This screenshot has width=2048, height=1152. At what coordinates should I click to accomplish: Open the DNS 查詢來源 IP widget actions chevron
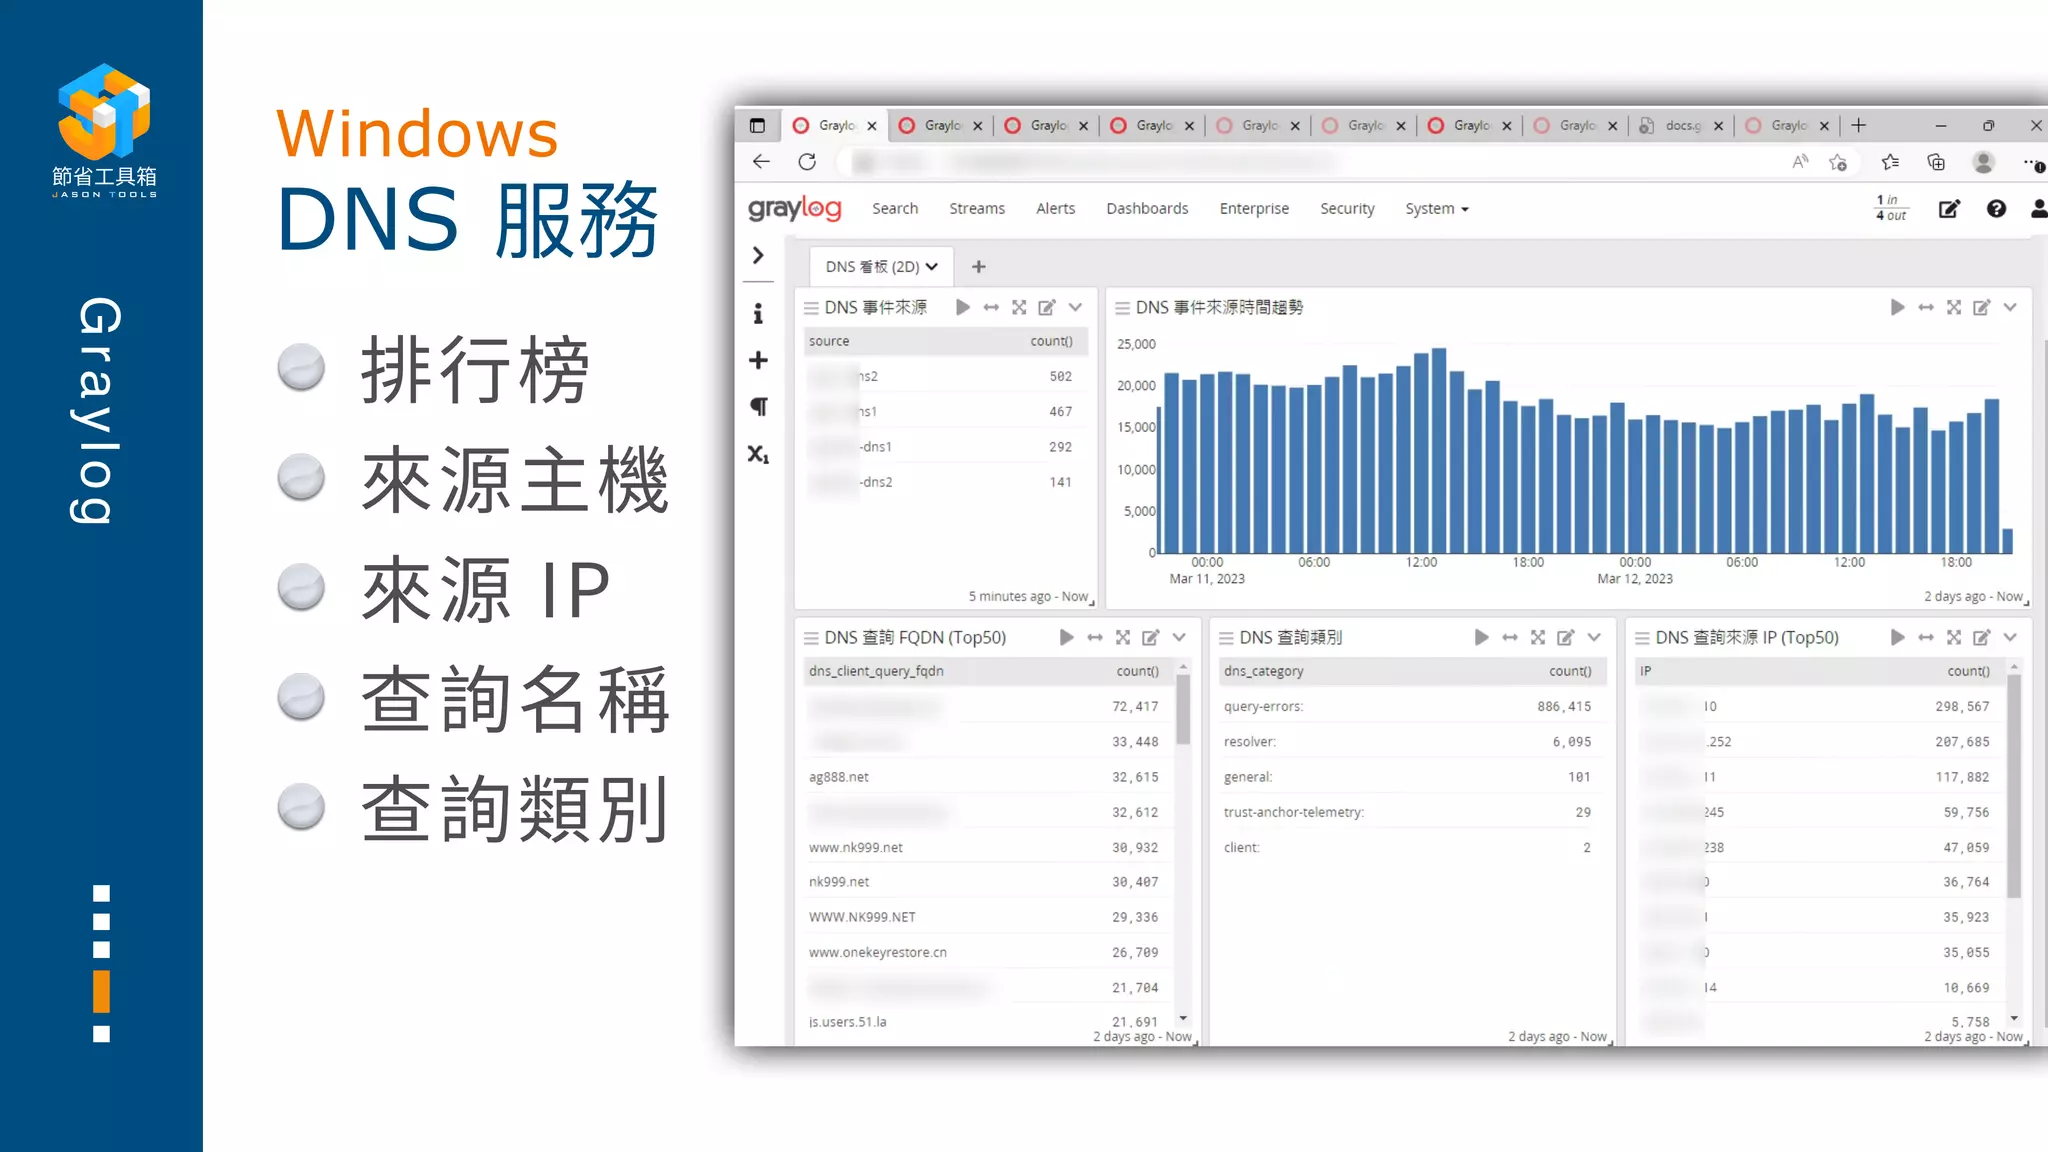click(x=2010, y=637)
